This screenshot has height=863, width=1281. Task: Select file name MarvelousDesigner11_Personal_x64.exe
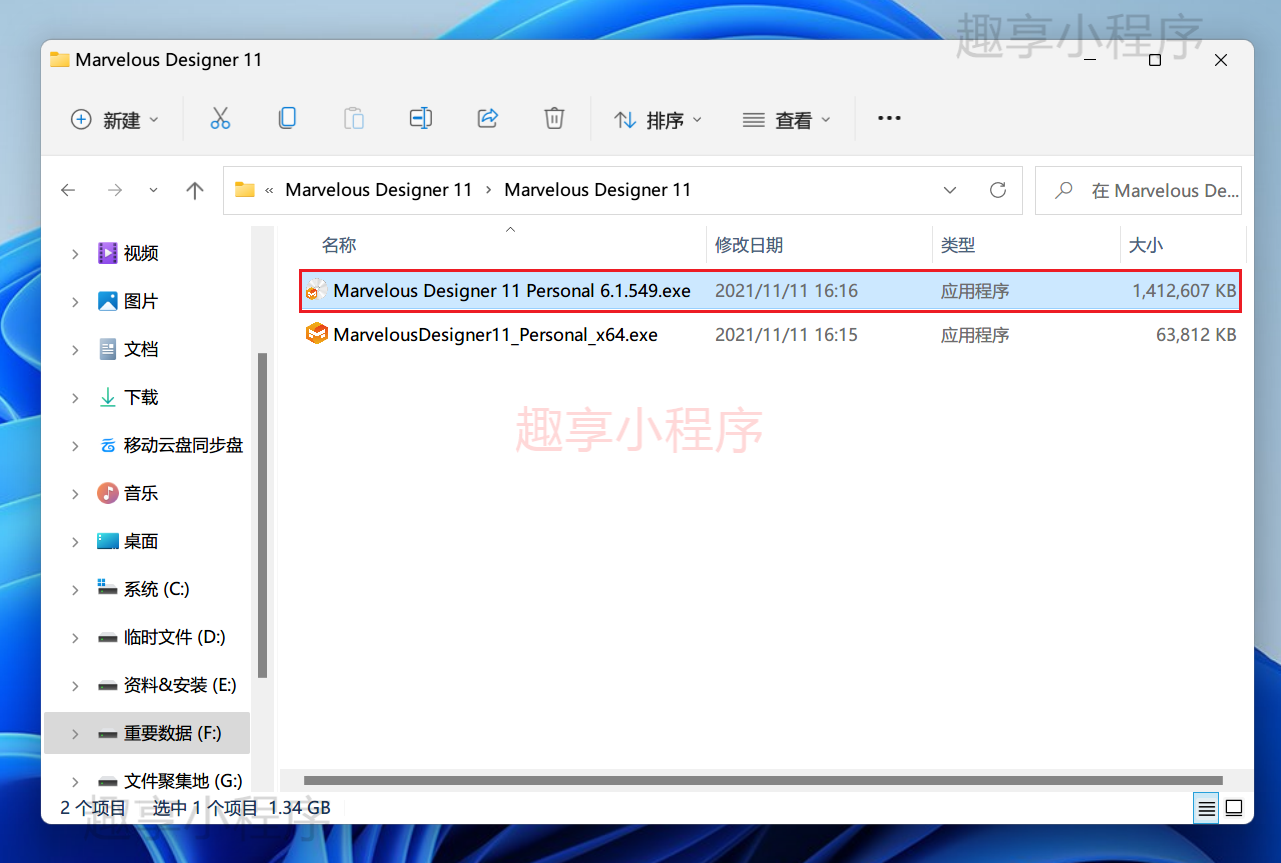(496, 335)
